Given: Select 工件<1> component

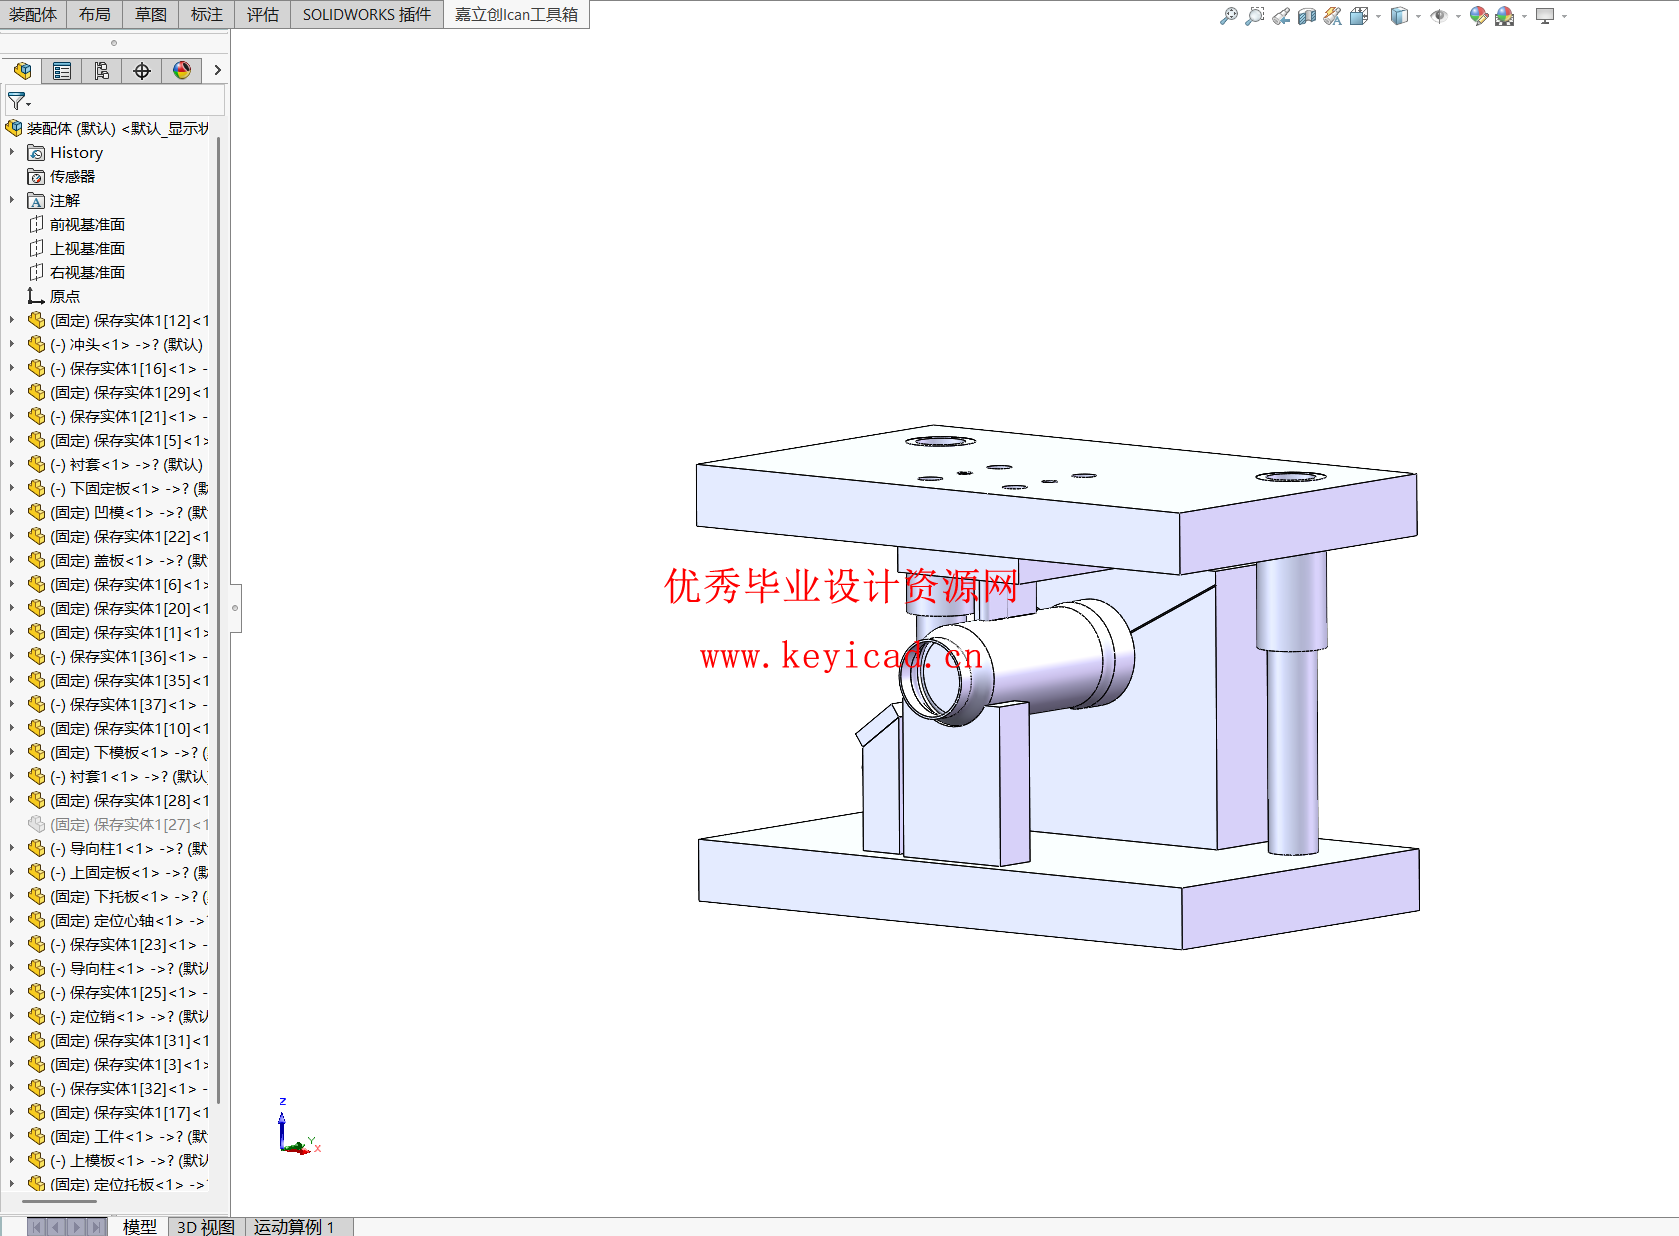Looking at the screenshot, I should (x=119, y=1136).
